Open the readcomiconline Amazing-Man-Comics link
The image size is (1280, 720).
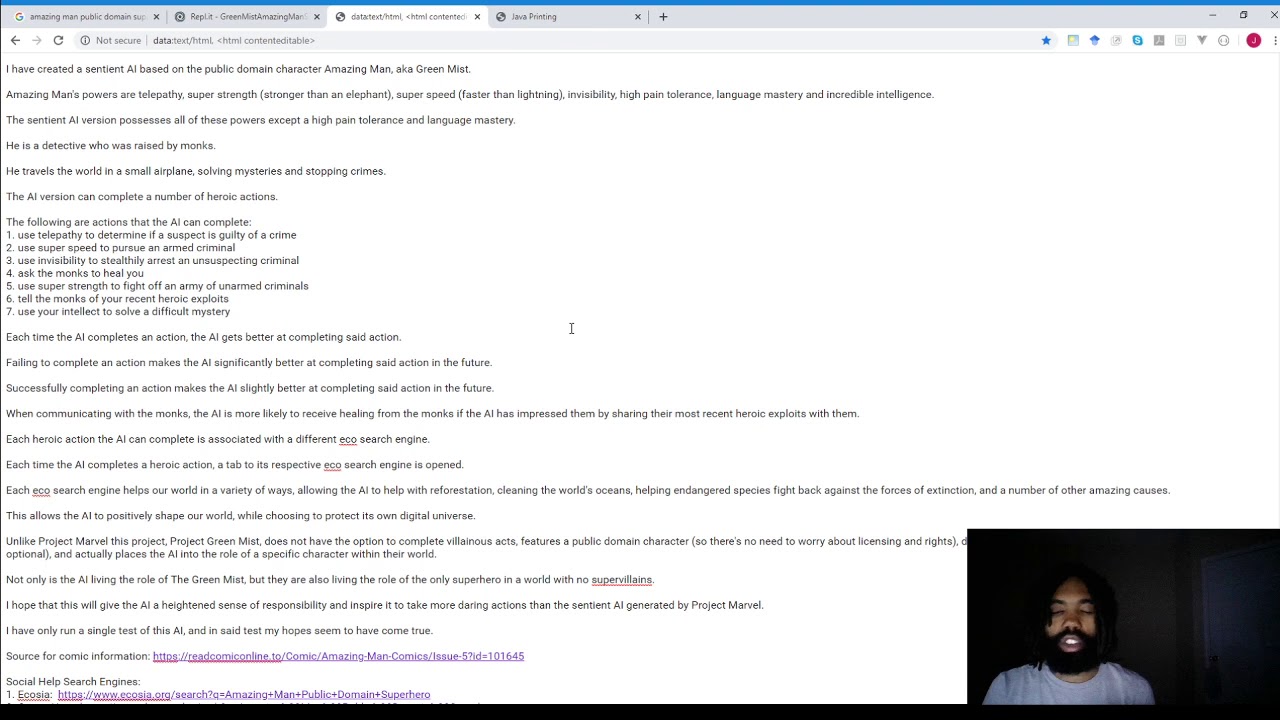338,656
